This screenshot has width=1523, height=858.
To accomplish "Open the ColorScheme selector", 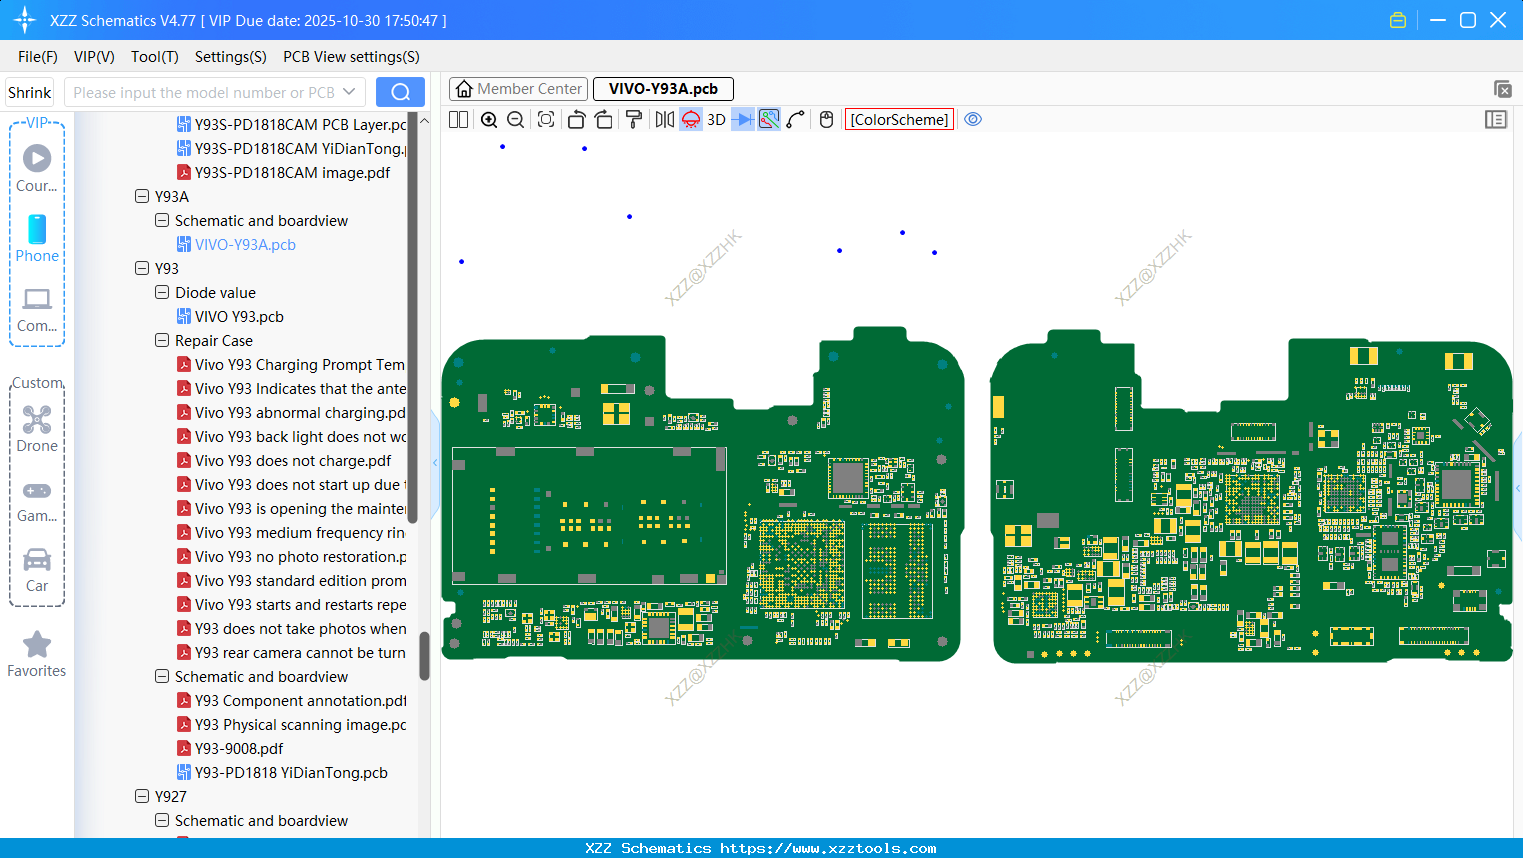I will pos(899,120).
